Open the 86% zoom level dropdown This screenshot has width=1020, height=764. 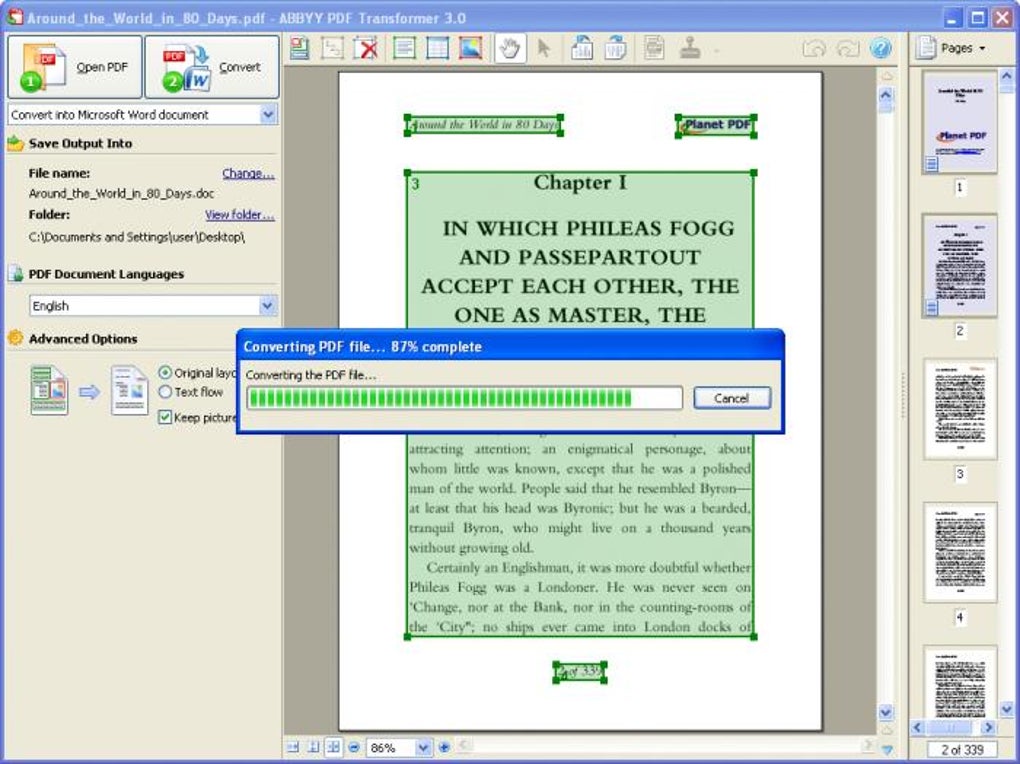tap(423, 747)
